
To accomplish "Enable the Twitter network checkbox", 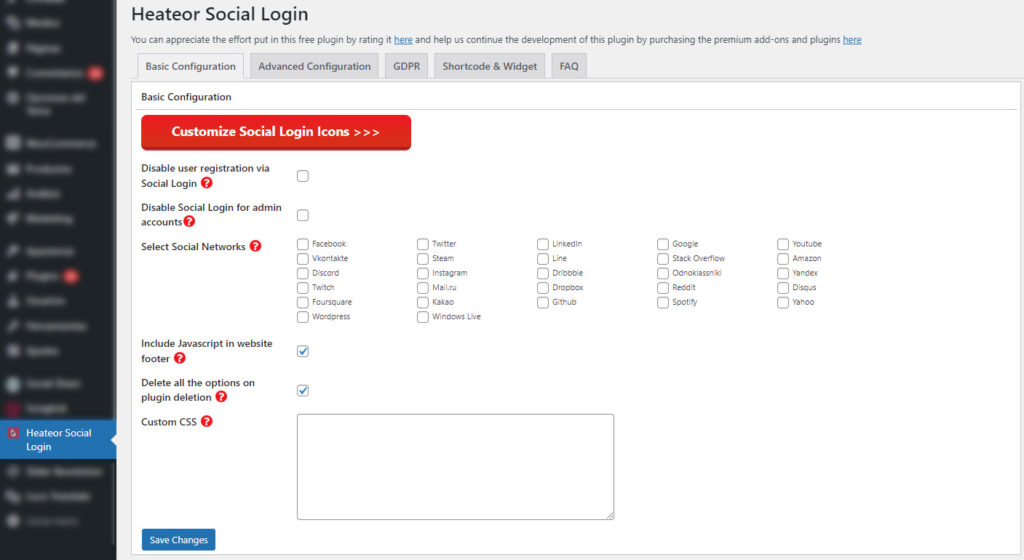I will 423,244.
